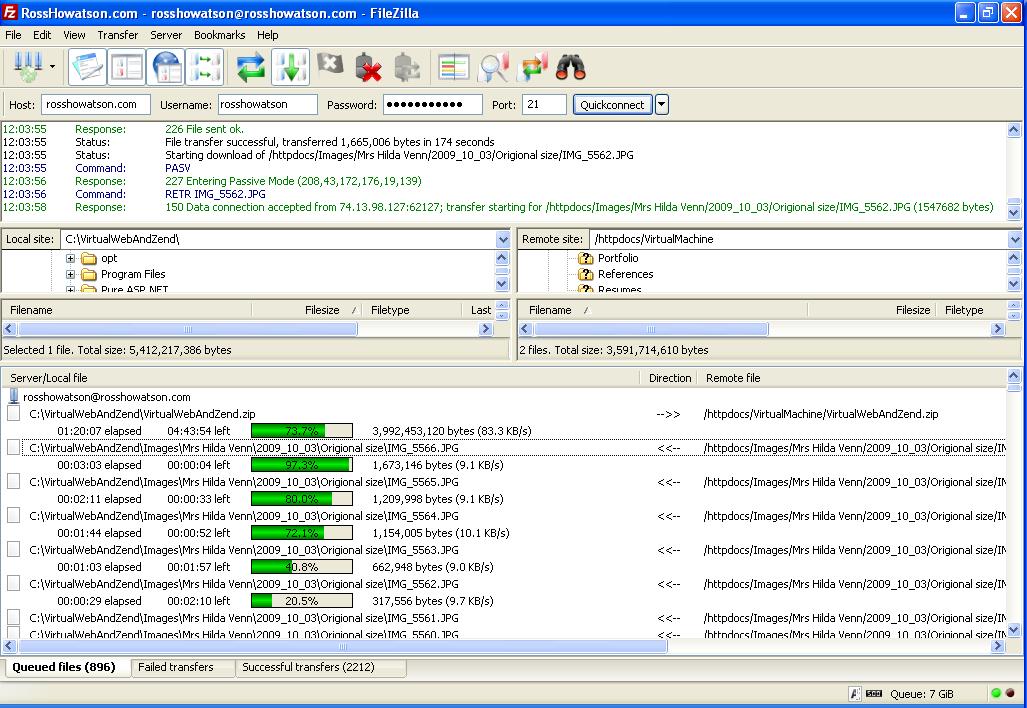Click the Username input field

click(268, 104)
